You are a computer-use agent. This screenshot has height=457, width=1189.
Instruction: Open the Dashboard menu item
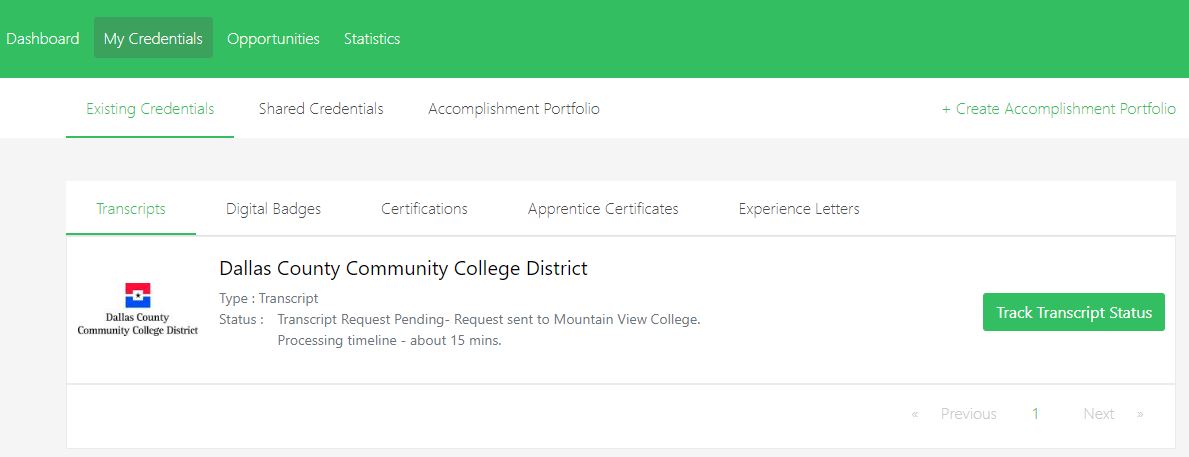pyautogui.click(x=42, y=39)
